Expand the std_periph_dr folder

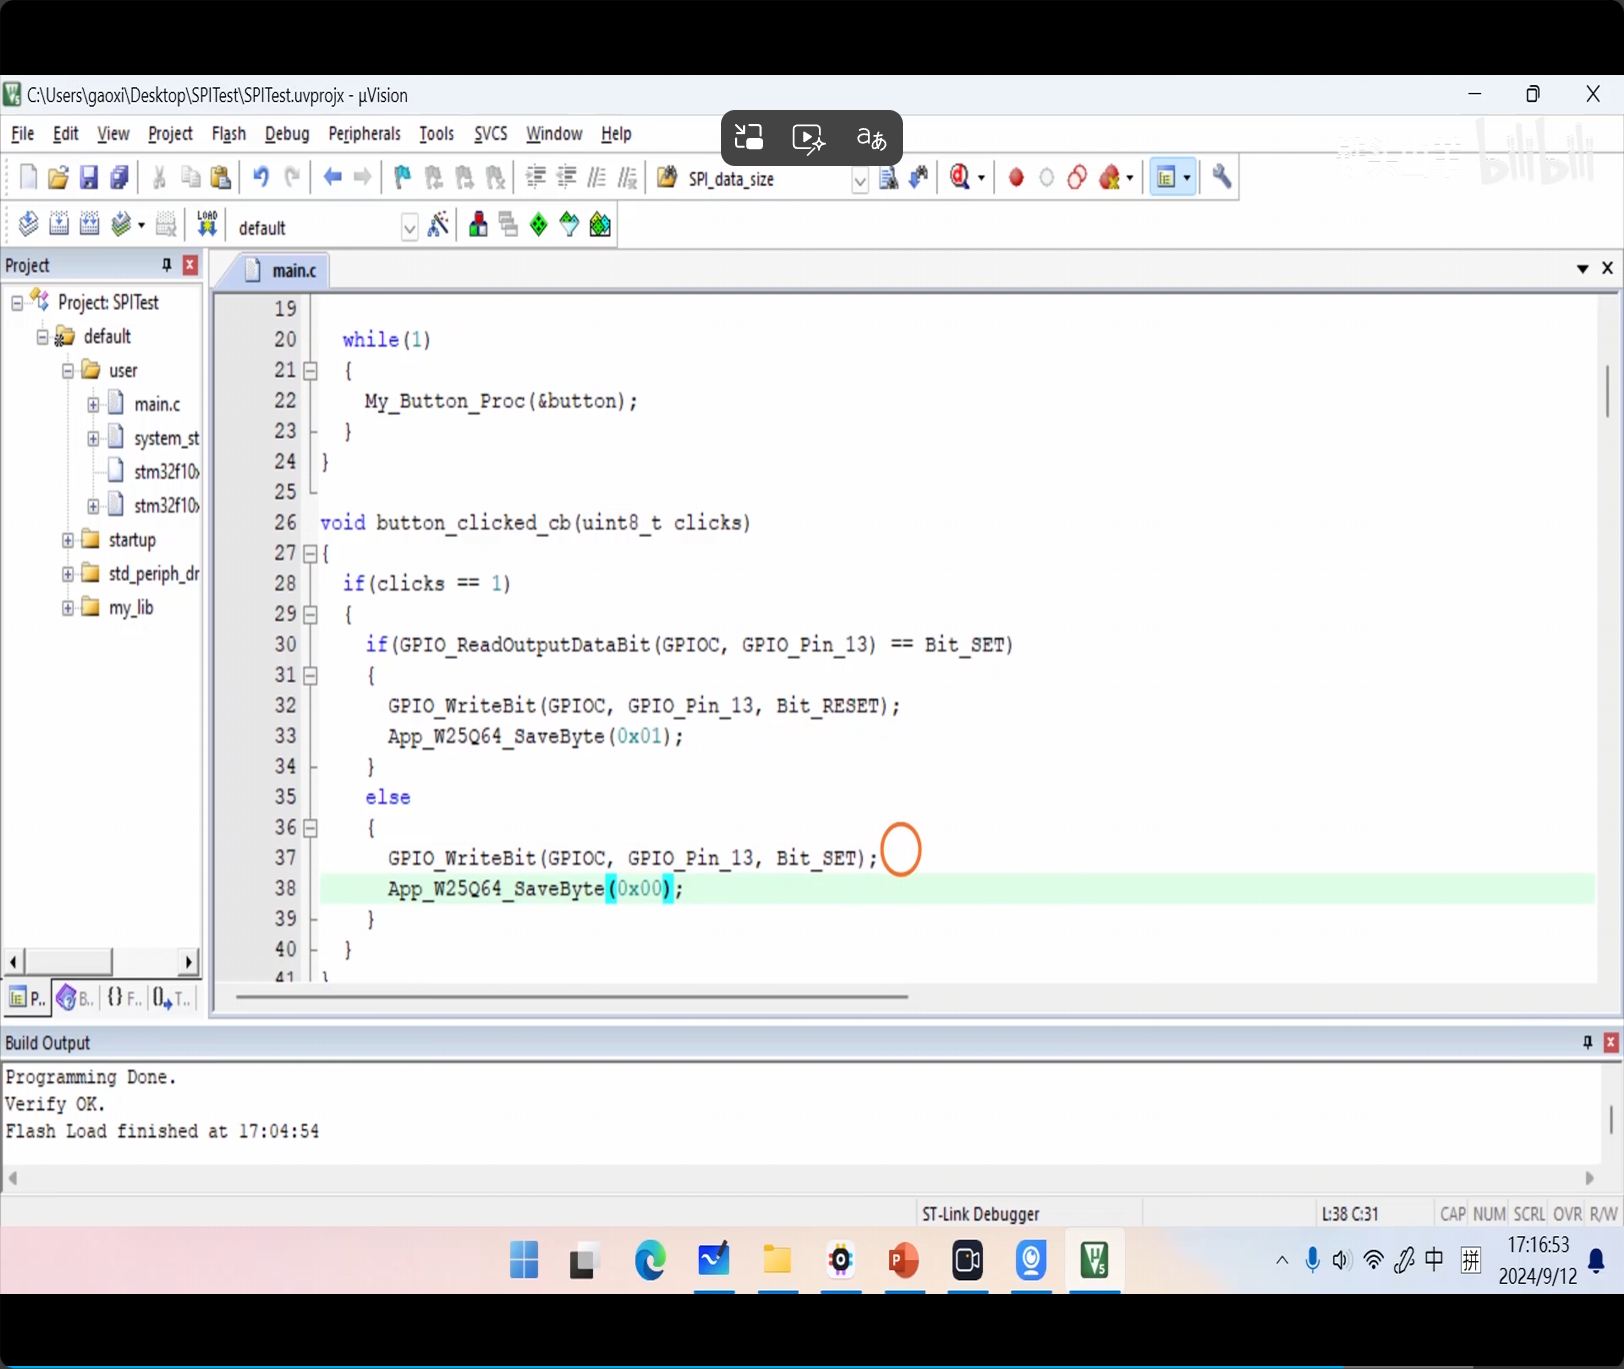(x=68, y=574)
